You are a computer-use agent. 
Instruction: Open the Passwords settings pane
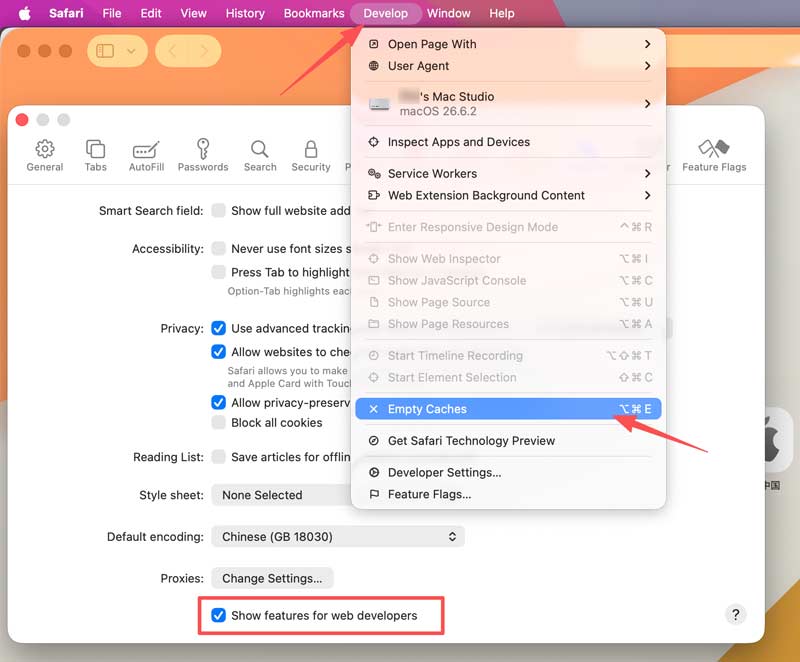(x=203, y=156)
